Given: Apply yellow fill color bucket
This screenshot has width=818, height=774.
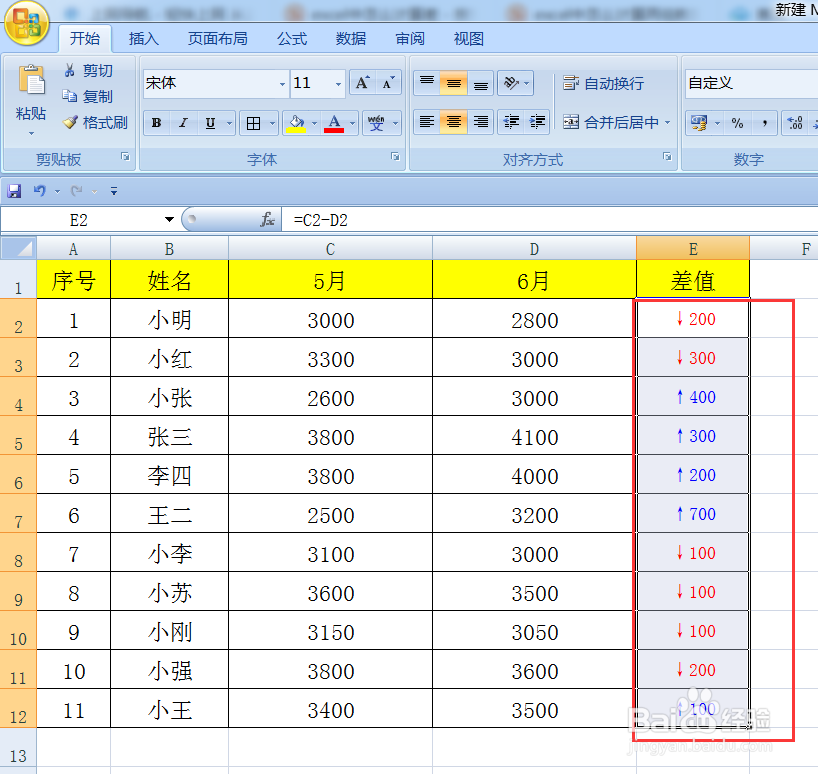Looking at the screenshot, I should pos(296,123).
